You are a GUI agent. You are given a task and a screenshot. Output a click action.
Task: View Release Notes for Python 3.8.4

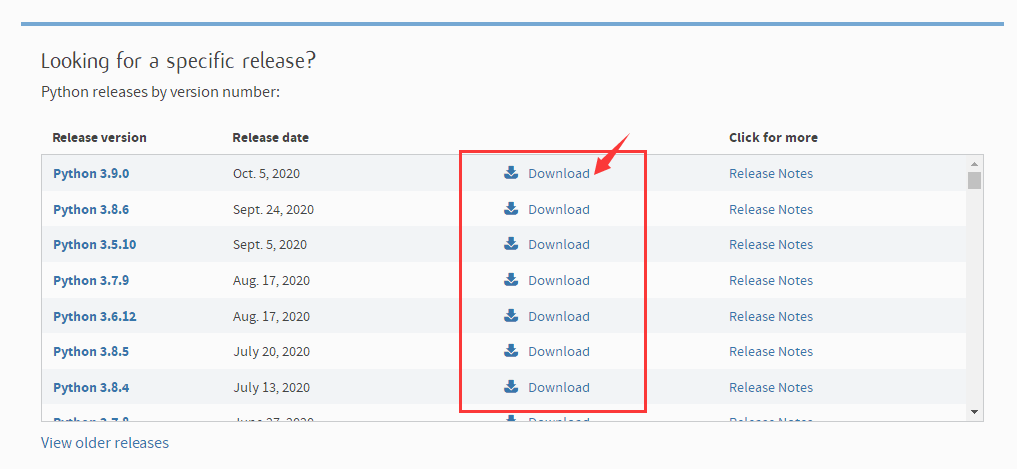click(x=771, y=387)
